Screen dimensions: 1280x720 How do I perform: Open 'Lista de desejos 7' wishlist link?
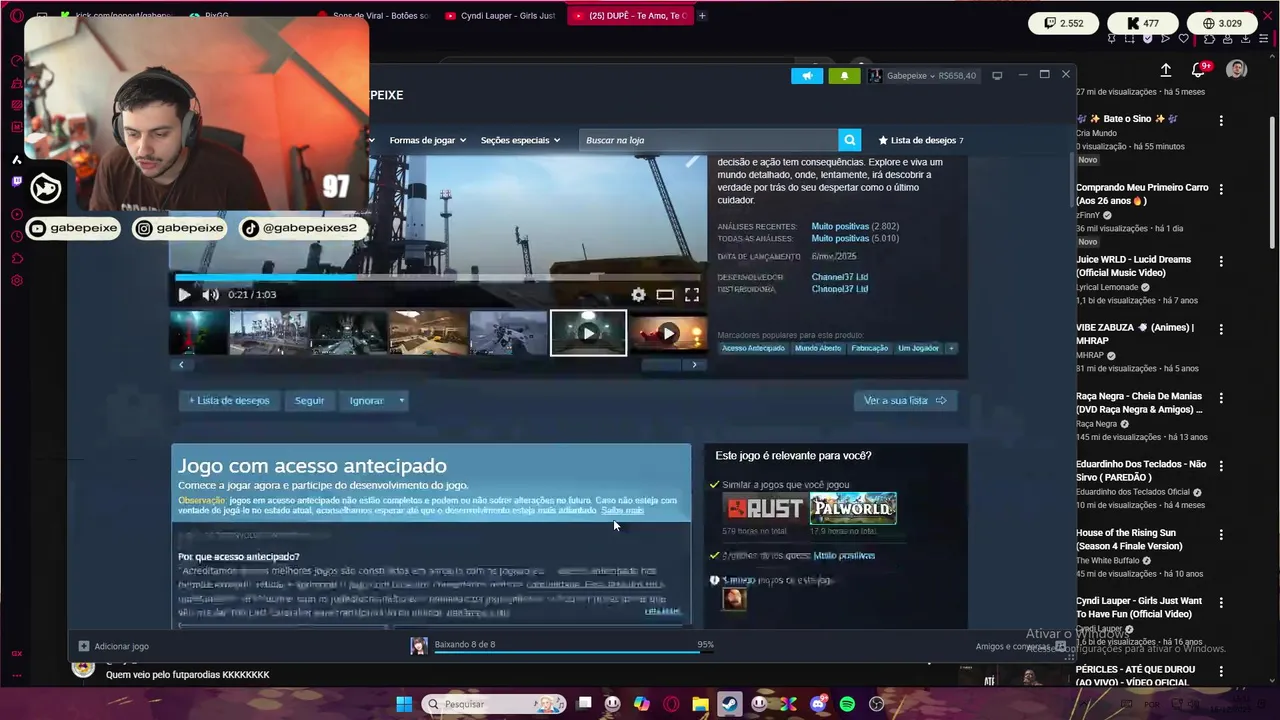click(921, 140)
